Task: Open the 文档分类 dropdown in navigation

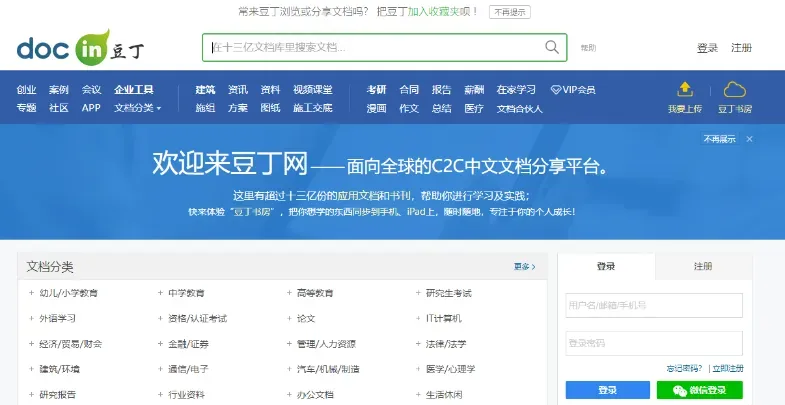Action: point(138,108)
